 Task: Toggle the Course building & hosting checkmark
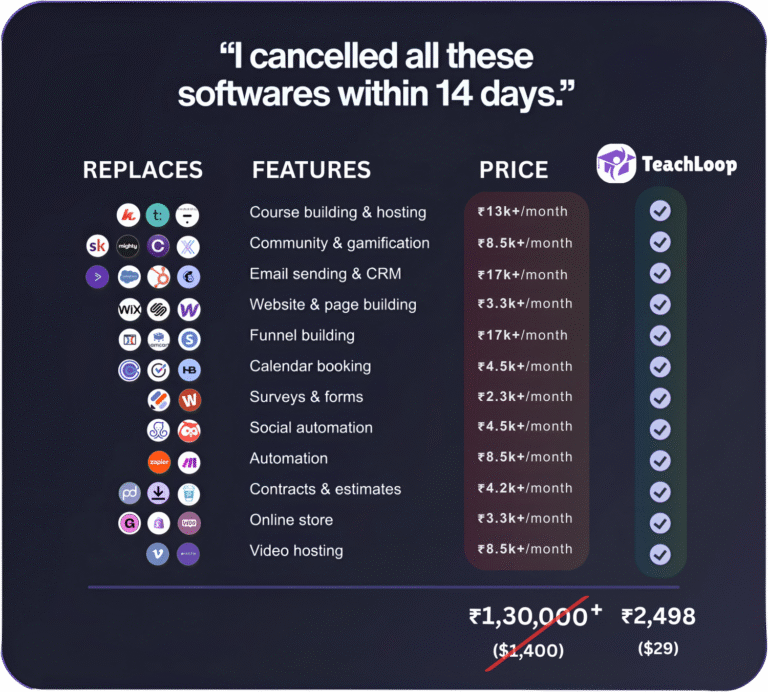point(659,211)
